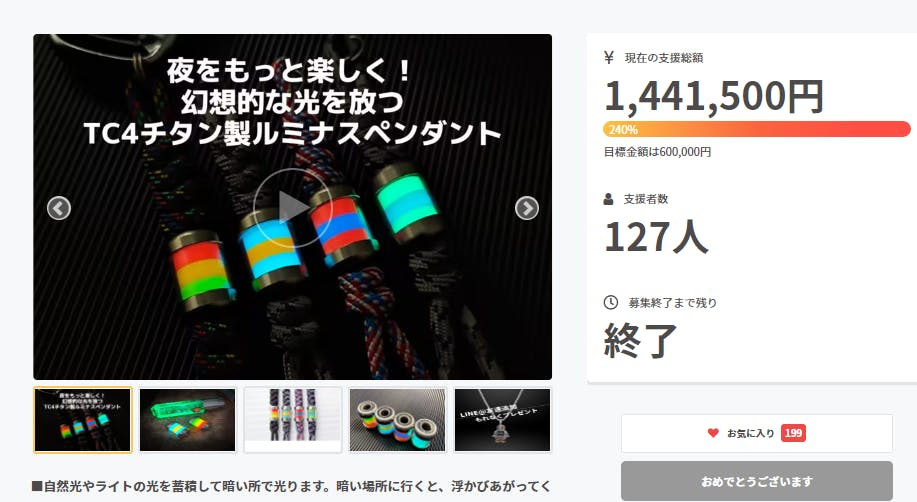Image resolution: width=917 pixels, height=502 pixels.
Task: Click the 199 favorites count badge
Action: (x=793, y=433)
